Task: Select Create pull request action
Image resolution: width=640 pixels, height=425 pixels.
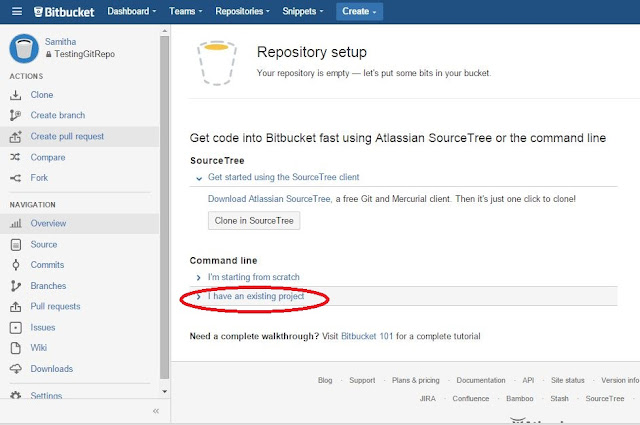Action: (x=67, y=136)
